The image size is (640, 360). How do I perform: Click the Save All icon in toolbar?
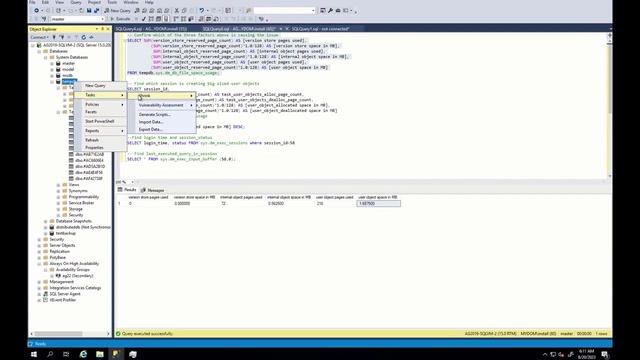[96, 11]
